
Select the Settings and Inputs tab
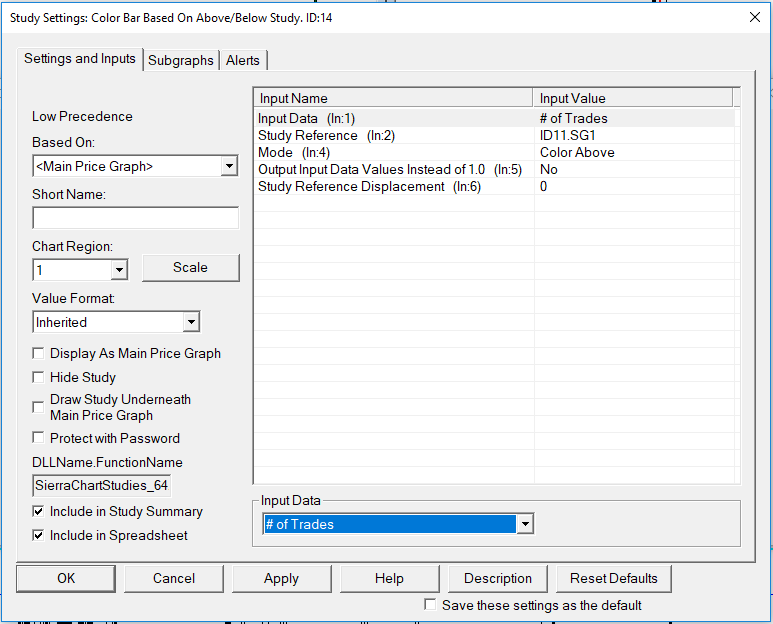point(80,59)
